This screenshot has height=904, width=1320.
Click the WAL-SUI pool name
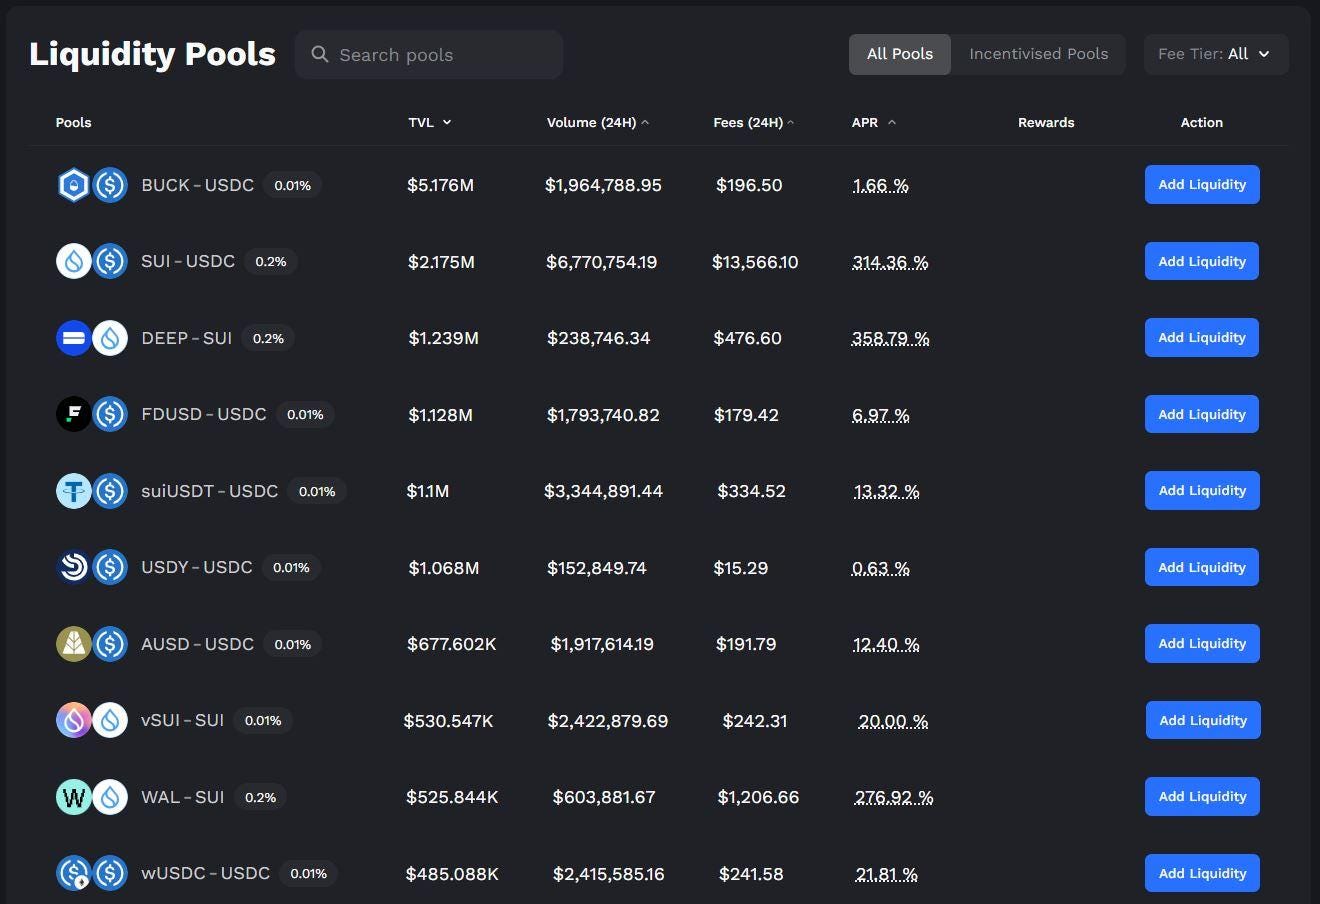[182, 797]
